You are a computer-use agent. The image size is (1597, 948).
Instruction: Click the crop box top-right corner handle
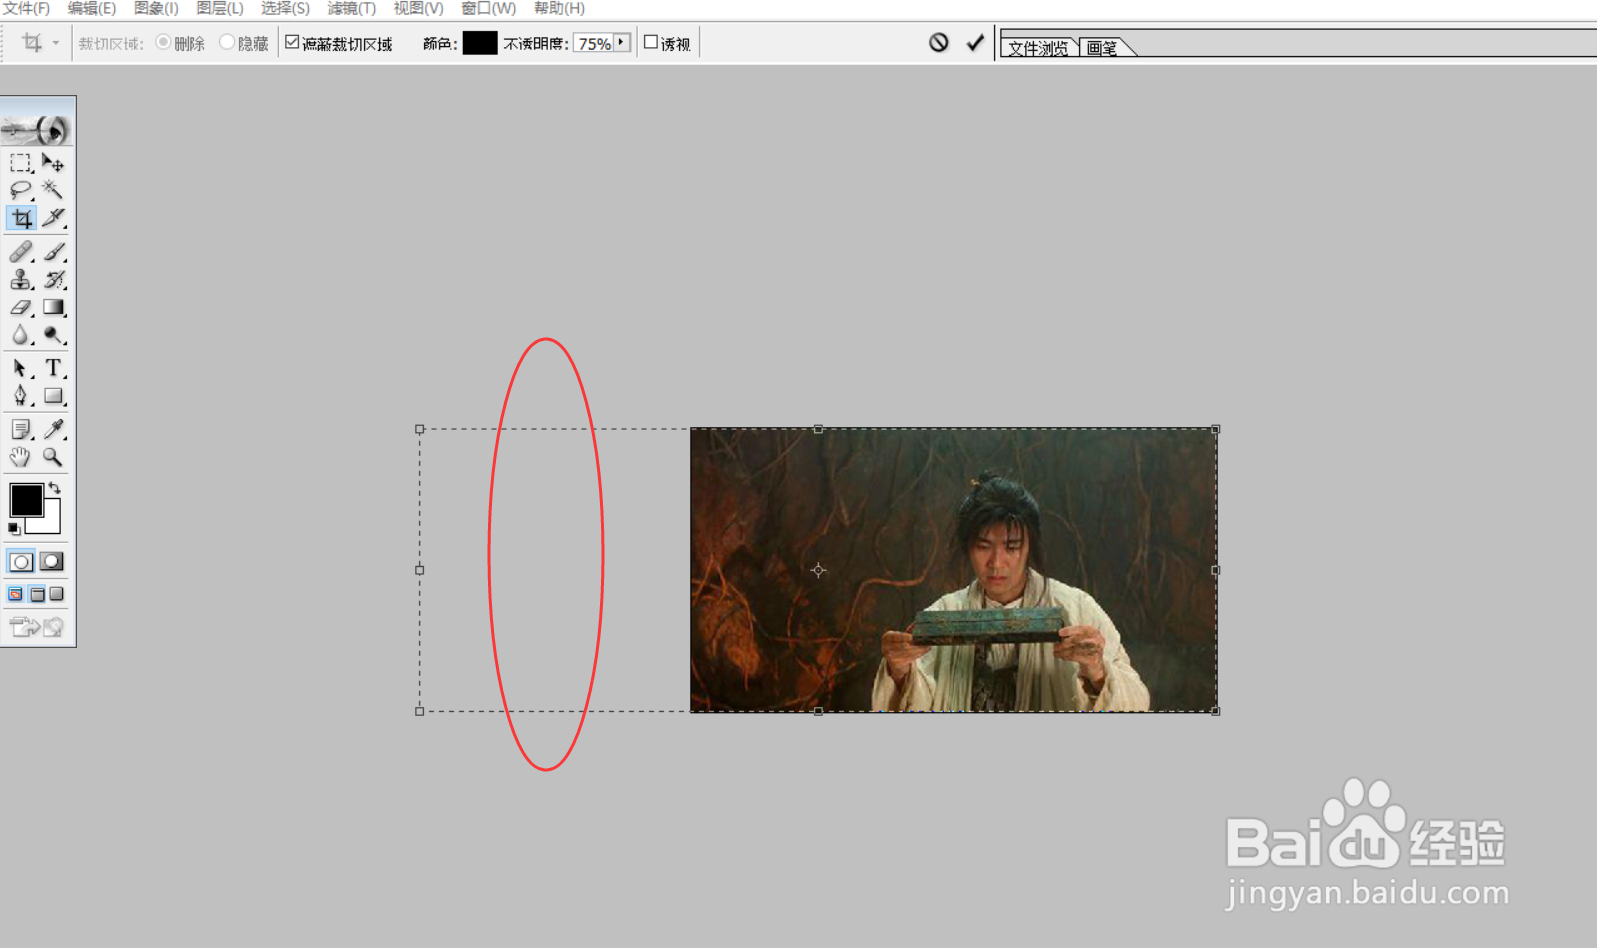coord(1216,429)
